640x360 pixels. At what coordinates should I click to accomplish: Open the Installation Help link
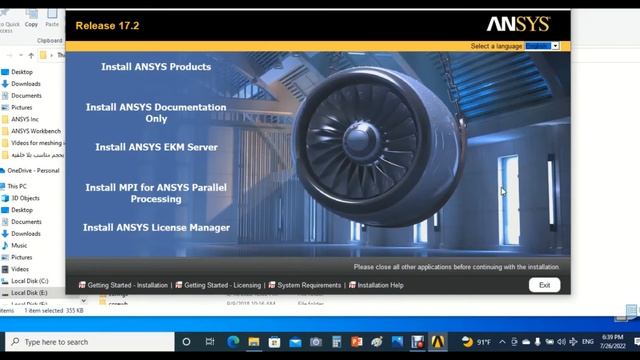click(x=380, y=285)
